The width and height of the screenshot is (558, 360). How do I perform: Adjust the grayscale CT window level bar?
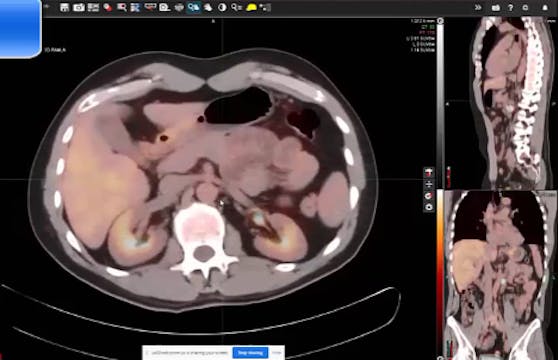(440, 106)
